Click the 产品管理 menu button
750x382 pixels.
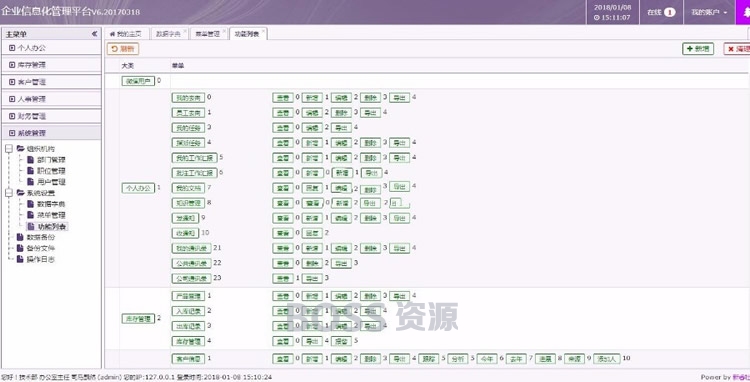point(188,296)
